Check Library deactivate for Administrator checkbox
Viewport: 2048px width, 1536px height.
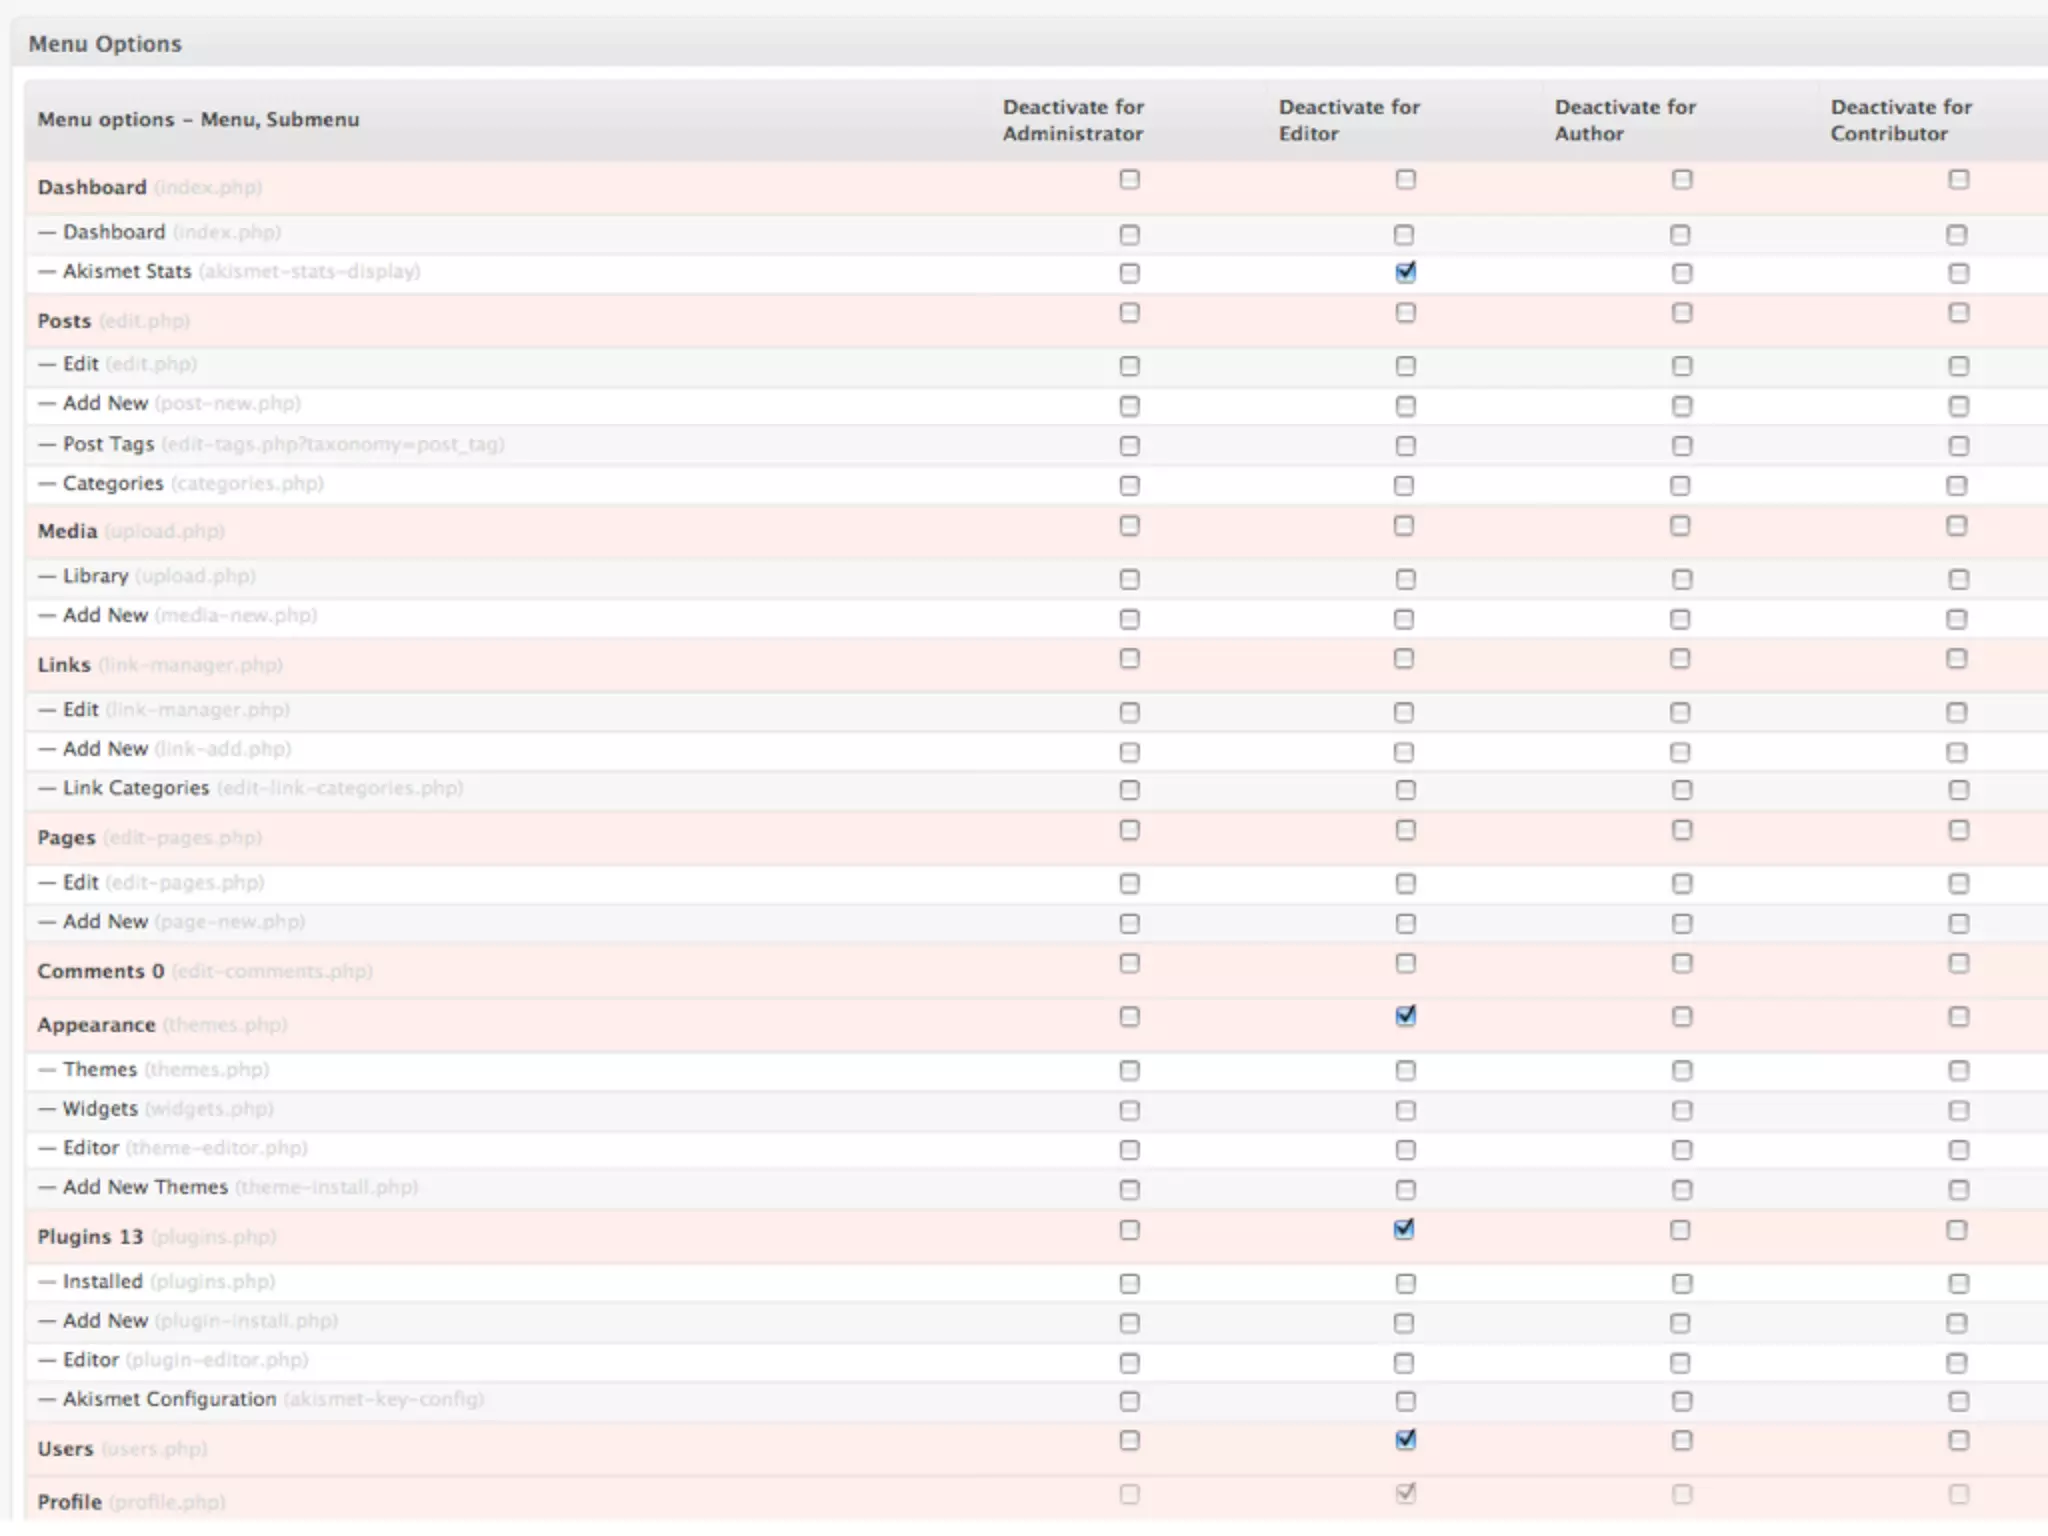click(1129, 580)
